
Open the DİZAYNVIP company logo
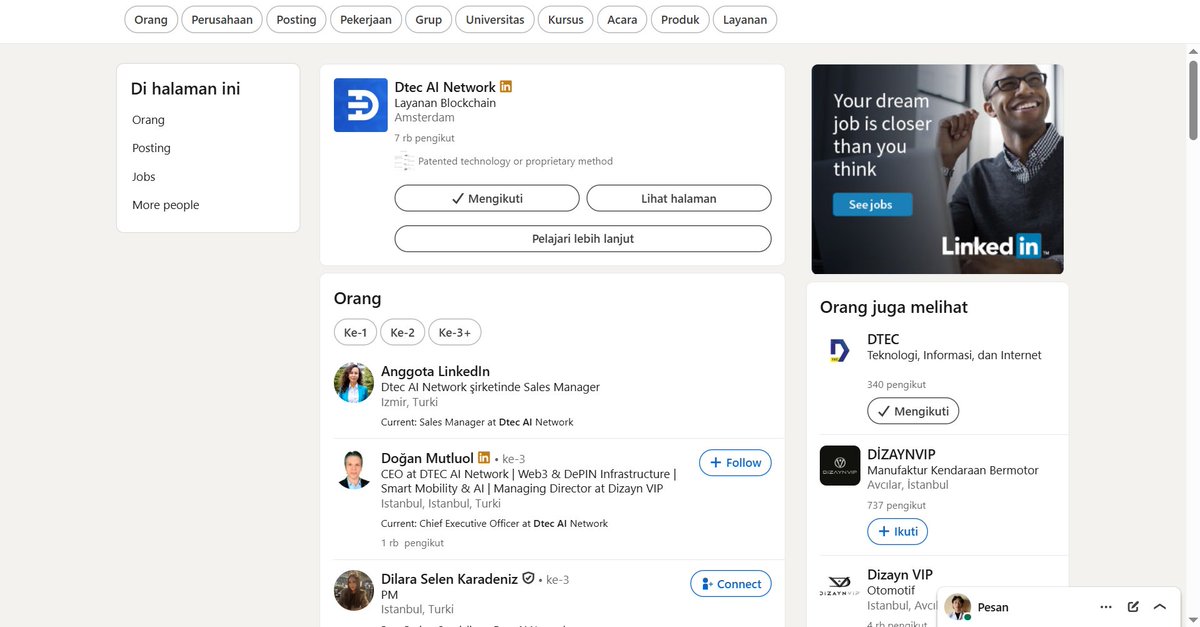coord(840,465)
